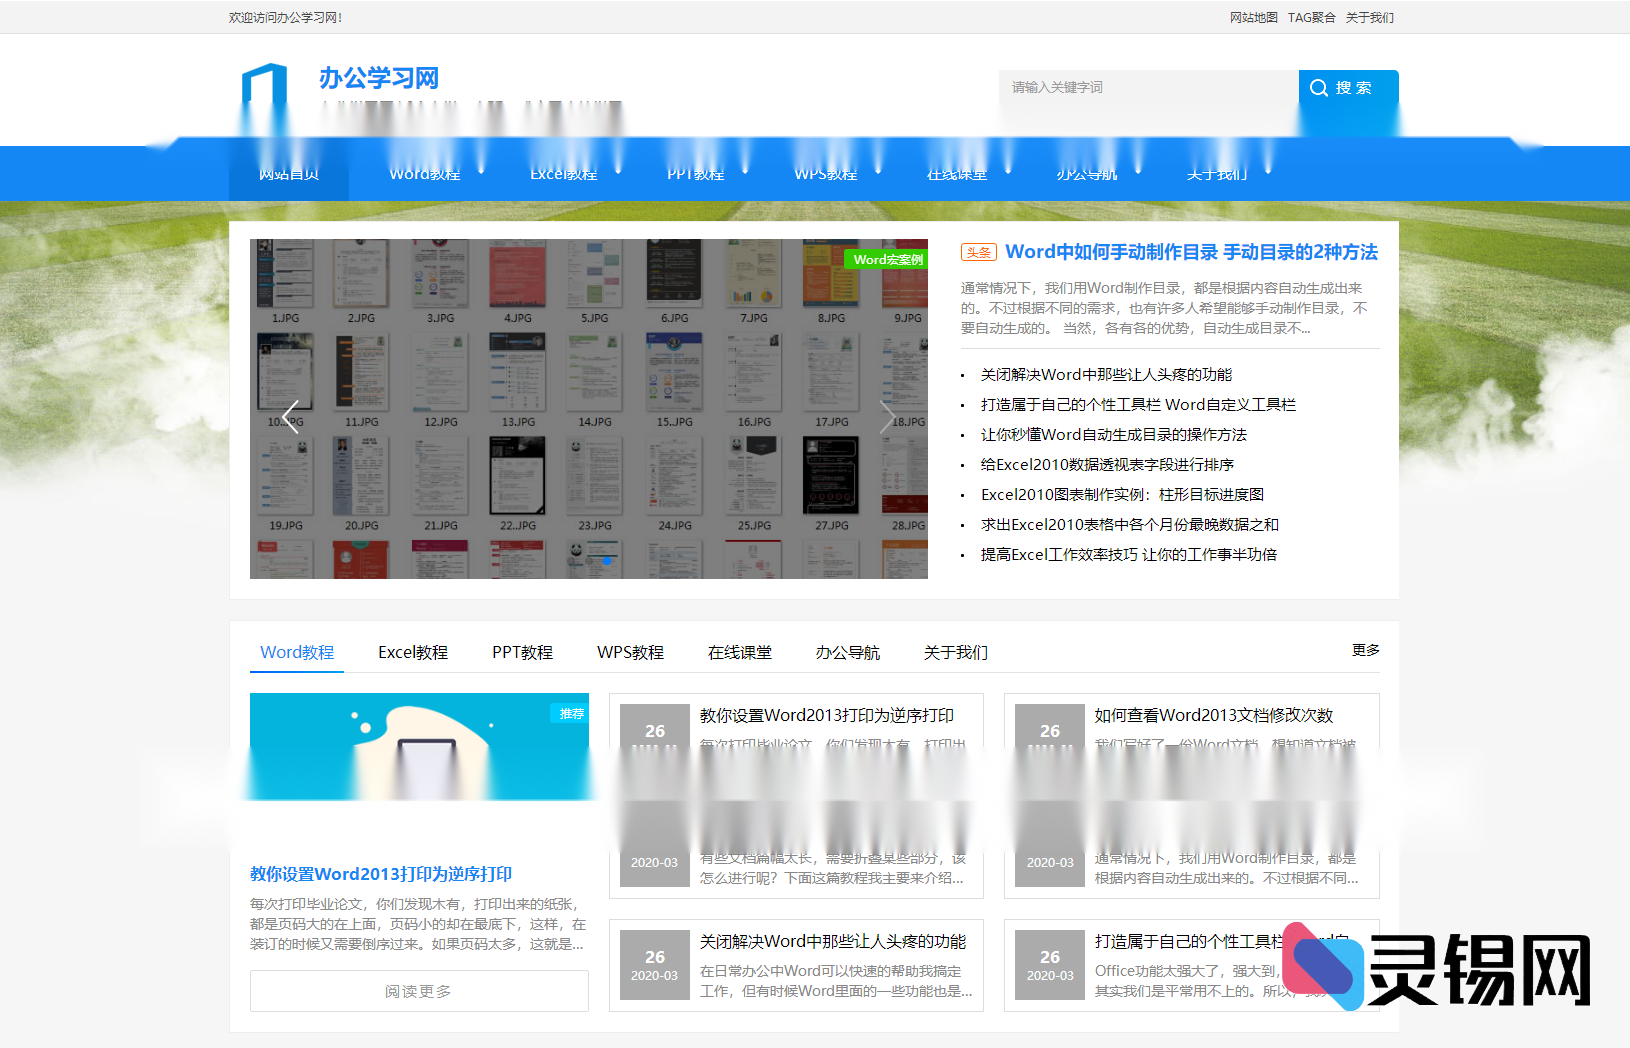Click the 推荐 badge on the featured article
This screenshot has width=1630, height=1048.
[x=569, y=714]
